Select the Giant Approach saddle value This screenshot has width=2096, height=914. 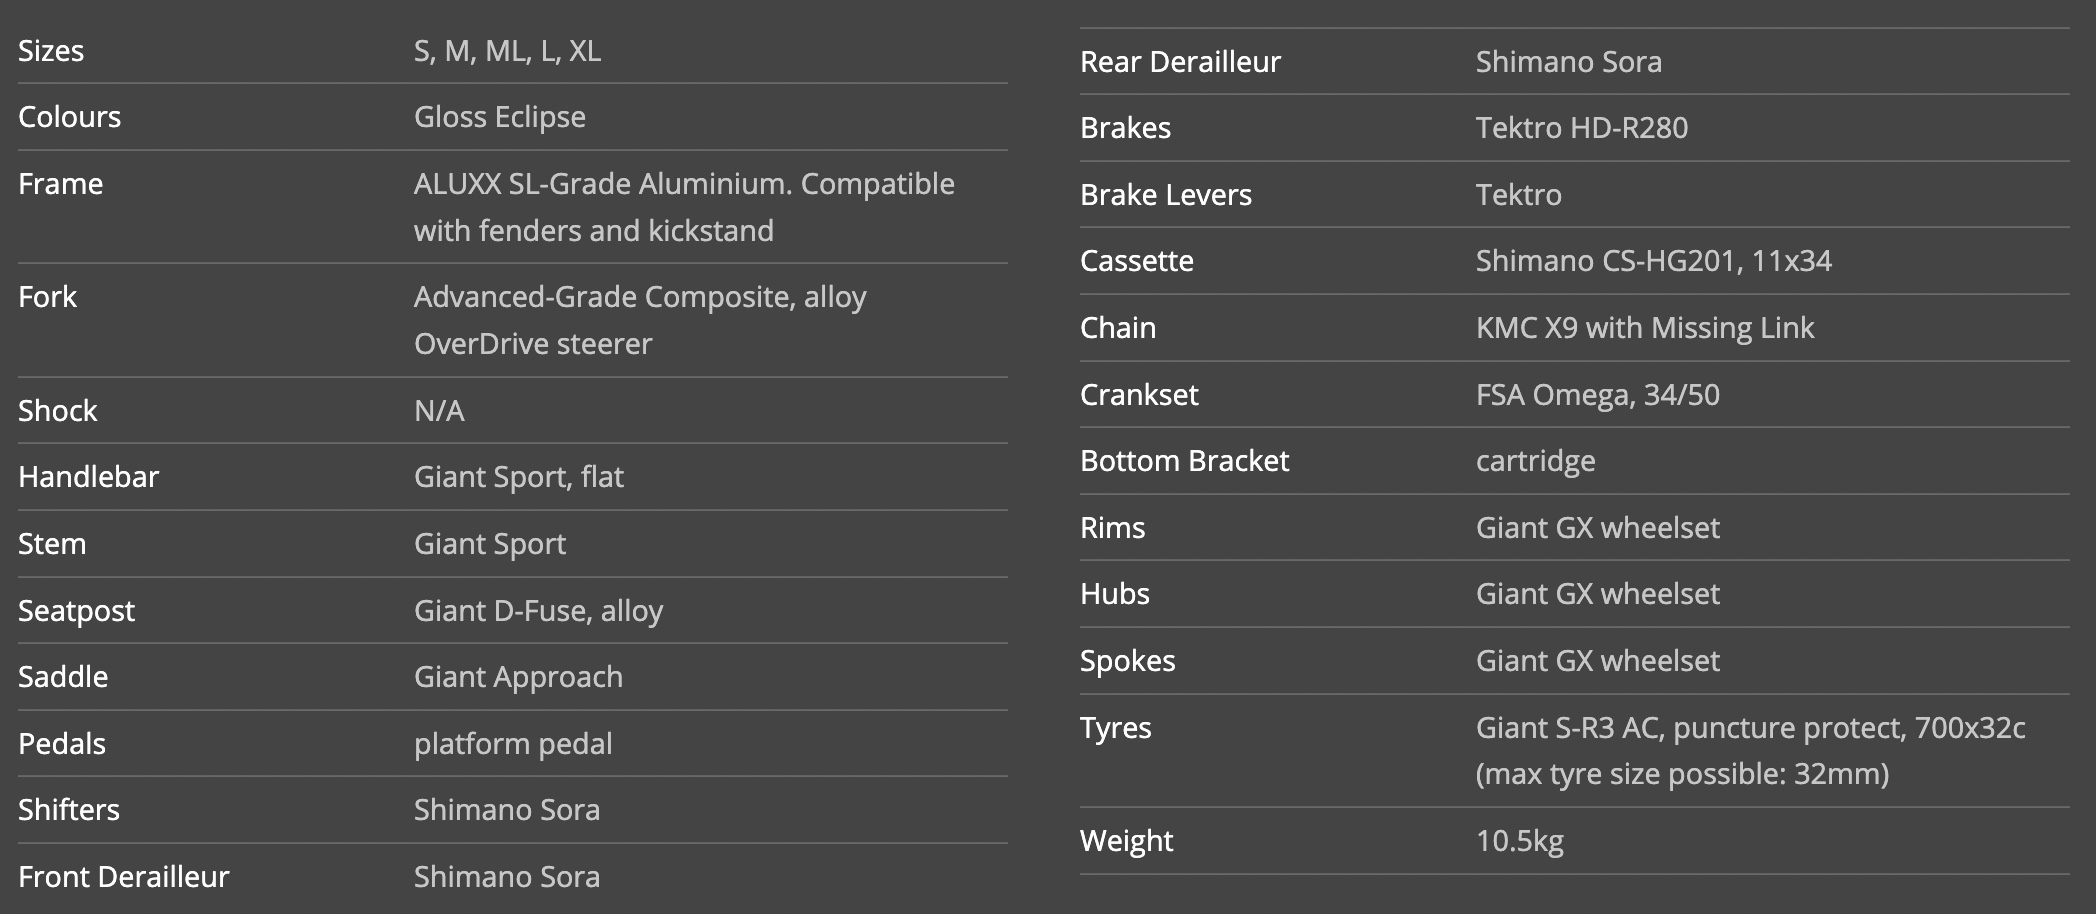[519, 677]
